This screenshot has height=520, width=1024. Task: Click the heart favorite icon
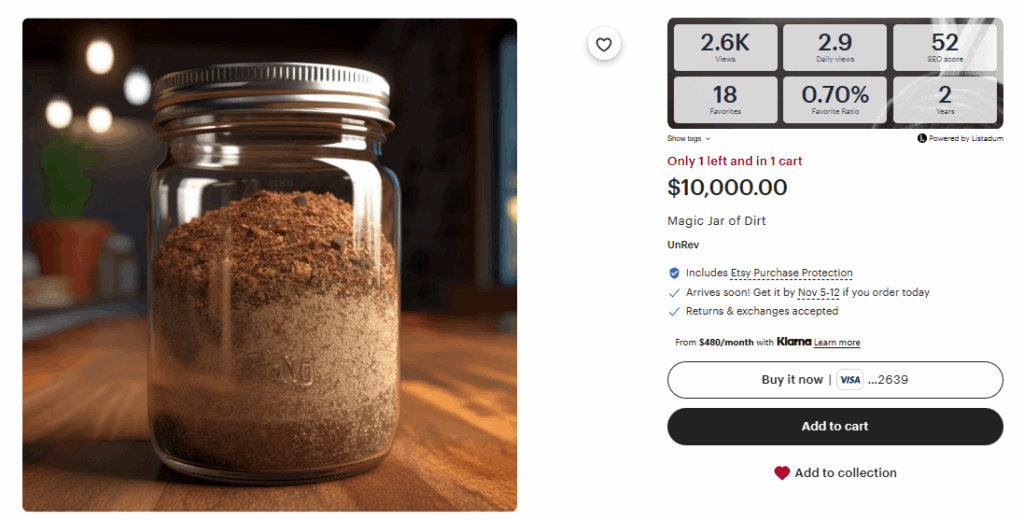(604, 44)
